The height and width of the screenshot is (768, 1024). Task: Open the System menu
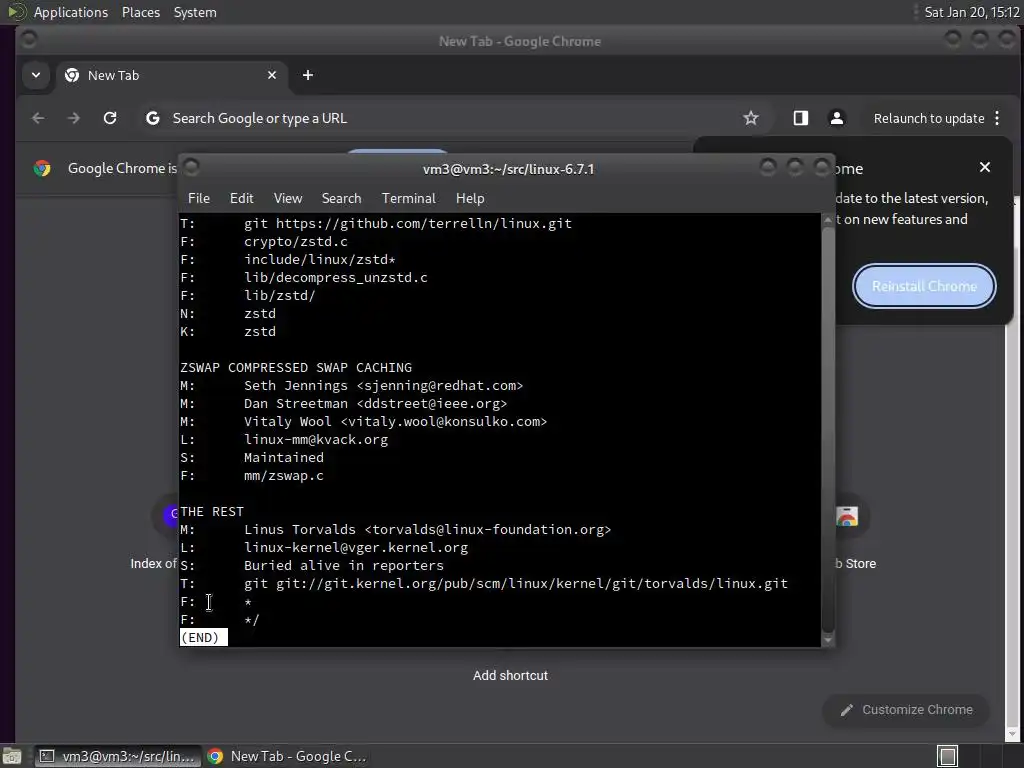[x=195, y=12]
